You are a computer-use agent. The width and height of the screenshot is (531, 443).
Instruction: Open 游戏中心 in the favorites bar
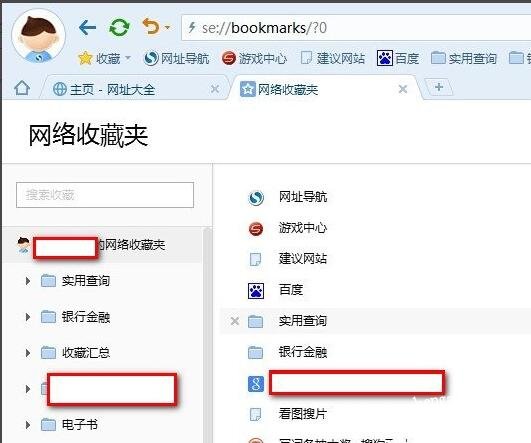pos(254,58)
